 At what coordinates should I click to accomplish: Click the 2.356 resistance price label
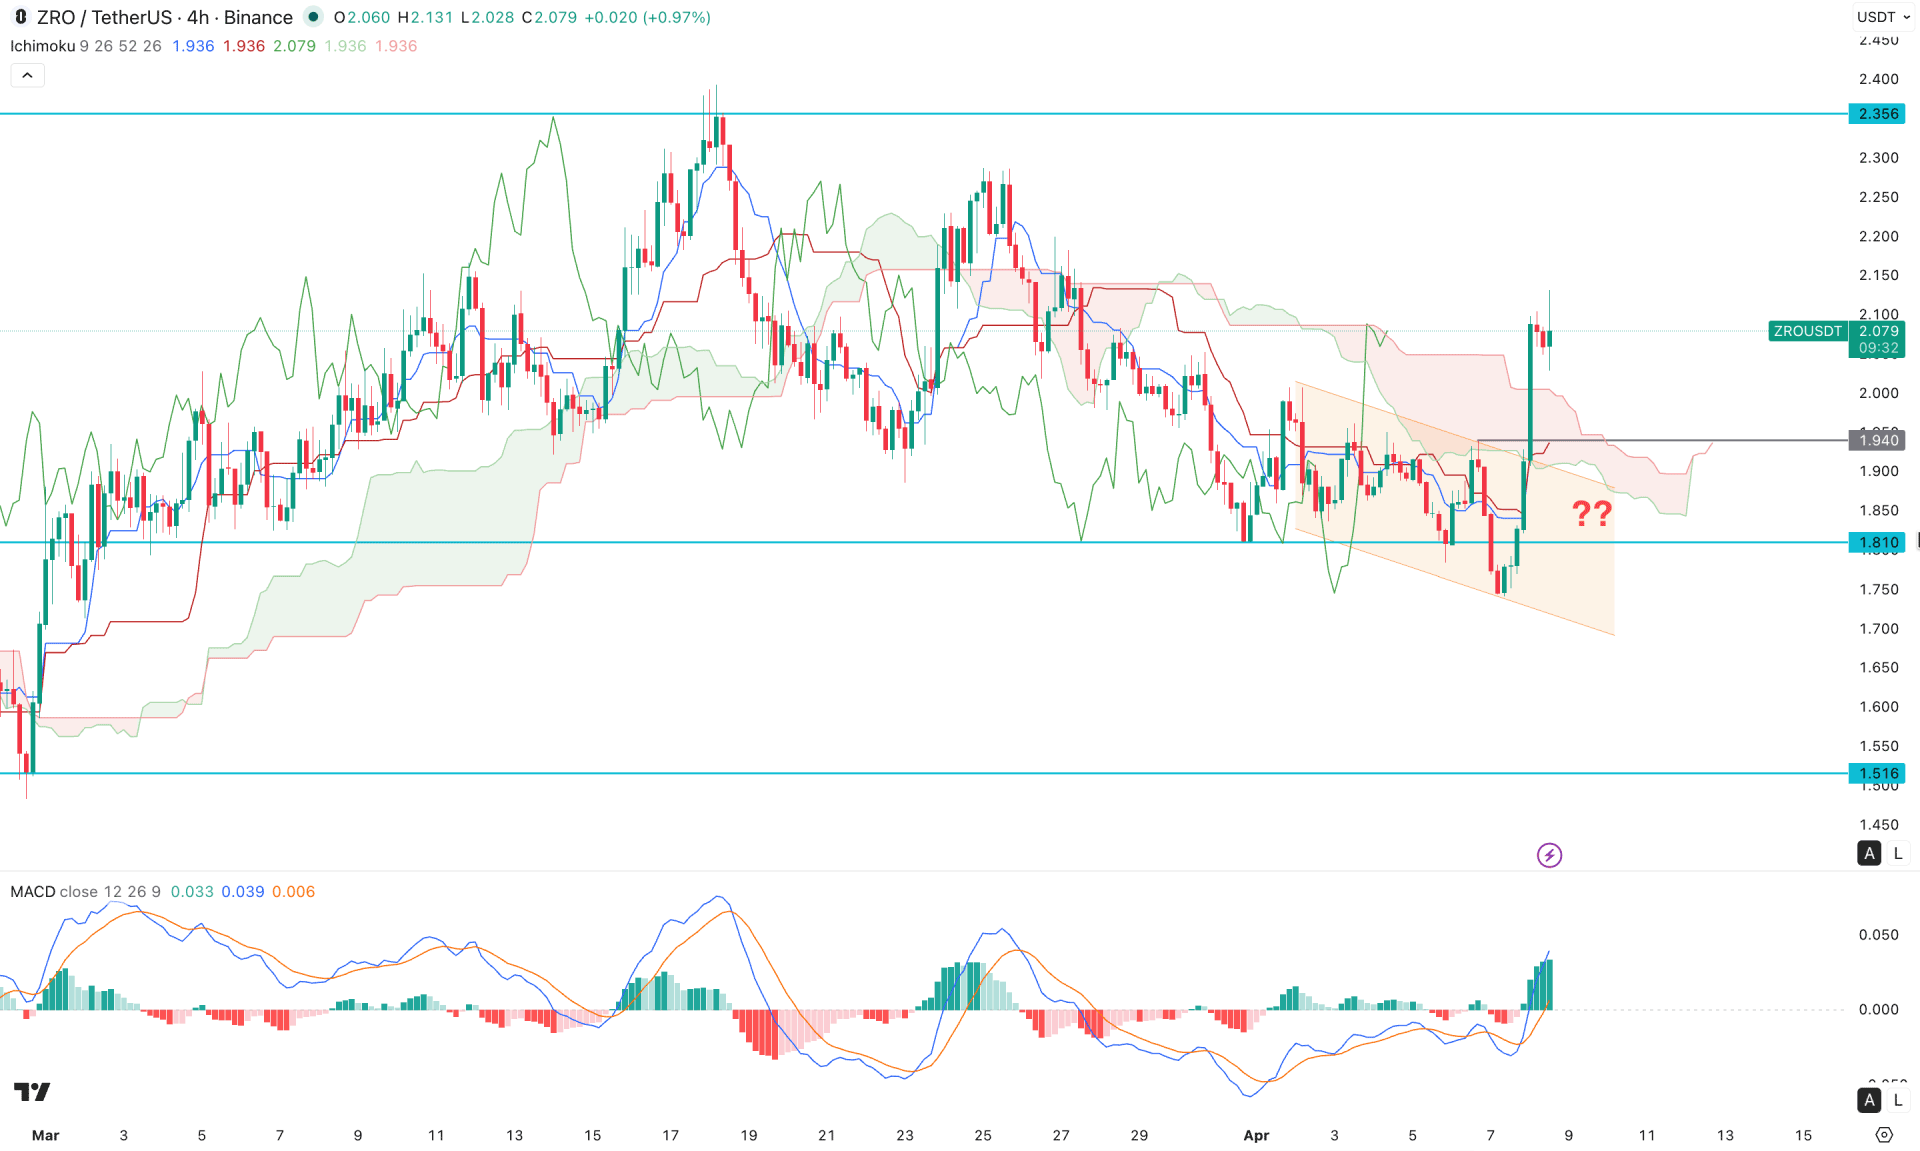(1877, 114)
